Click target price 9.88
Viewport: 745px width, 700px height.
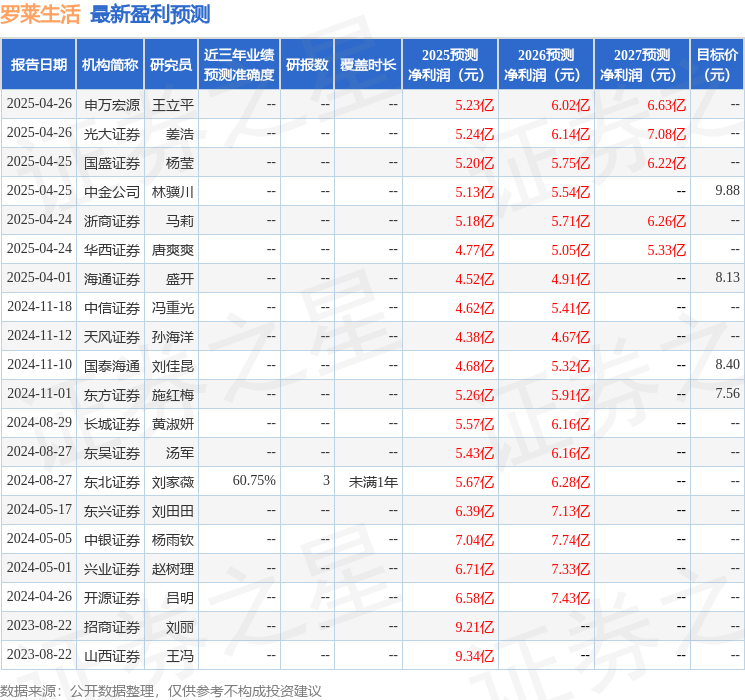click(x=727, y=191)
